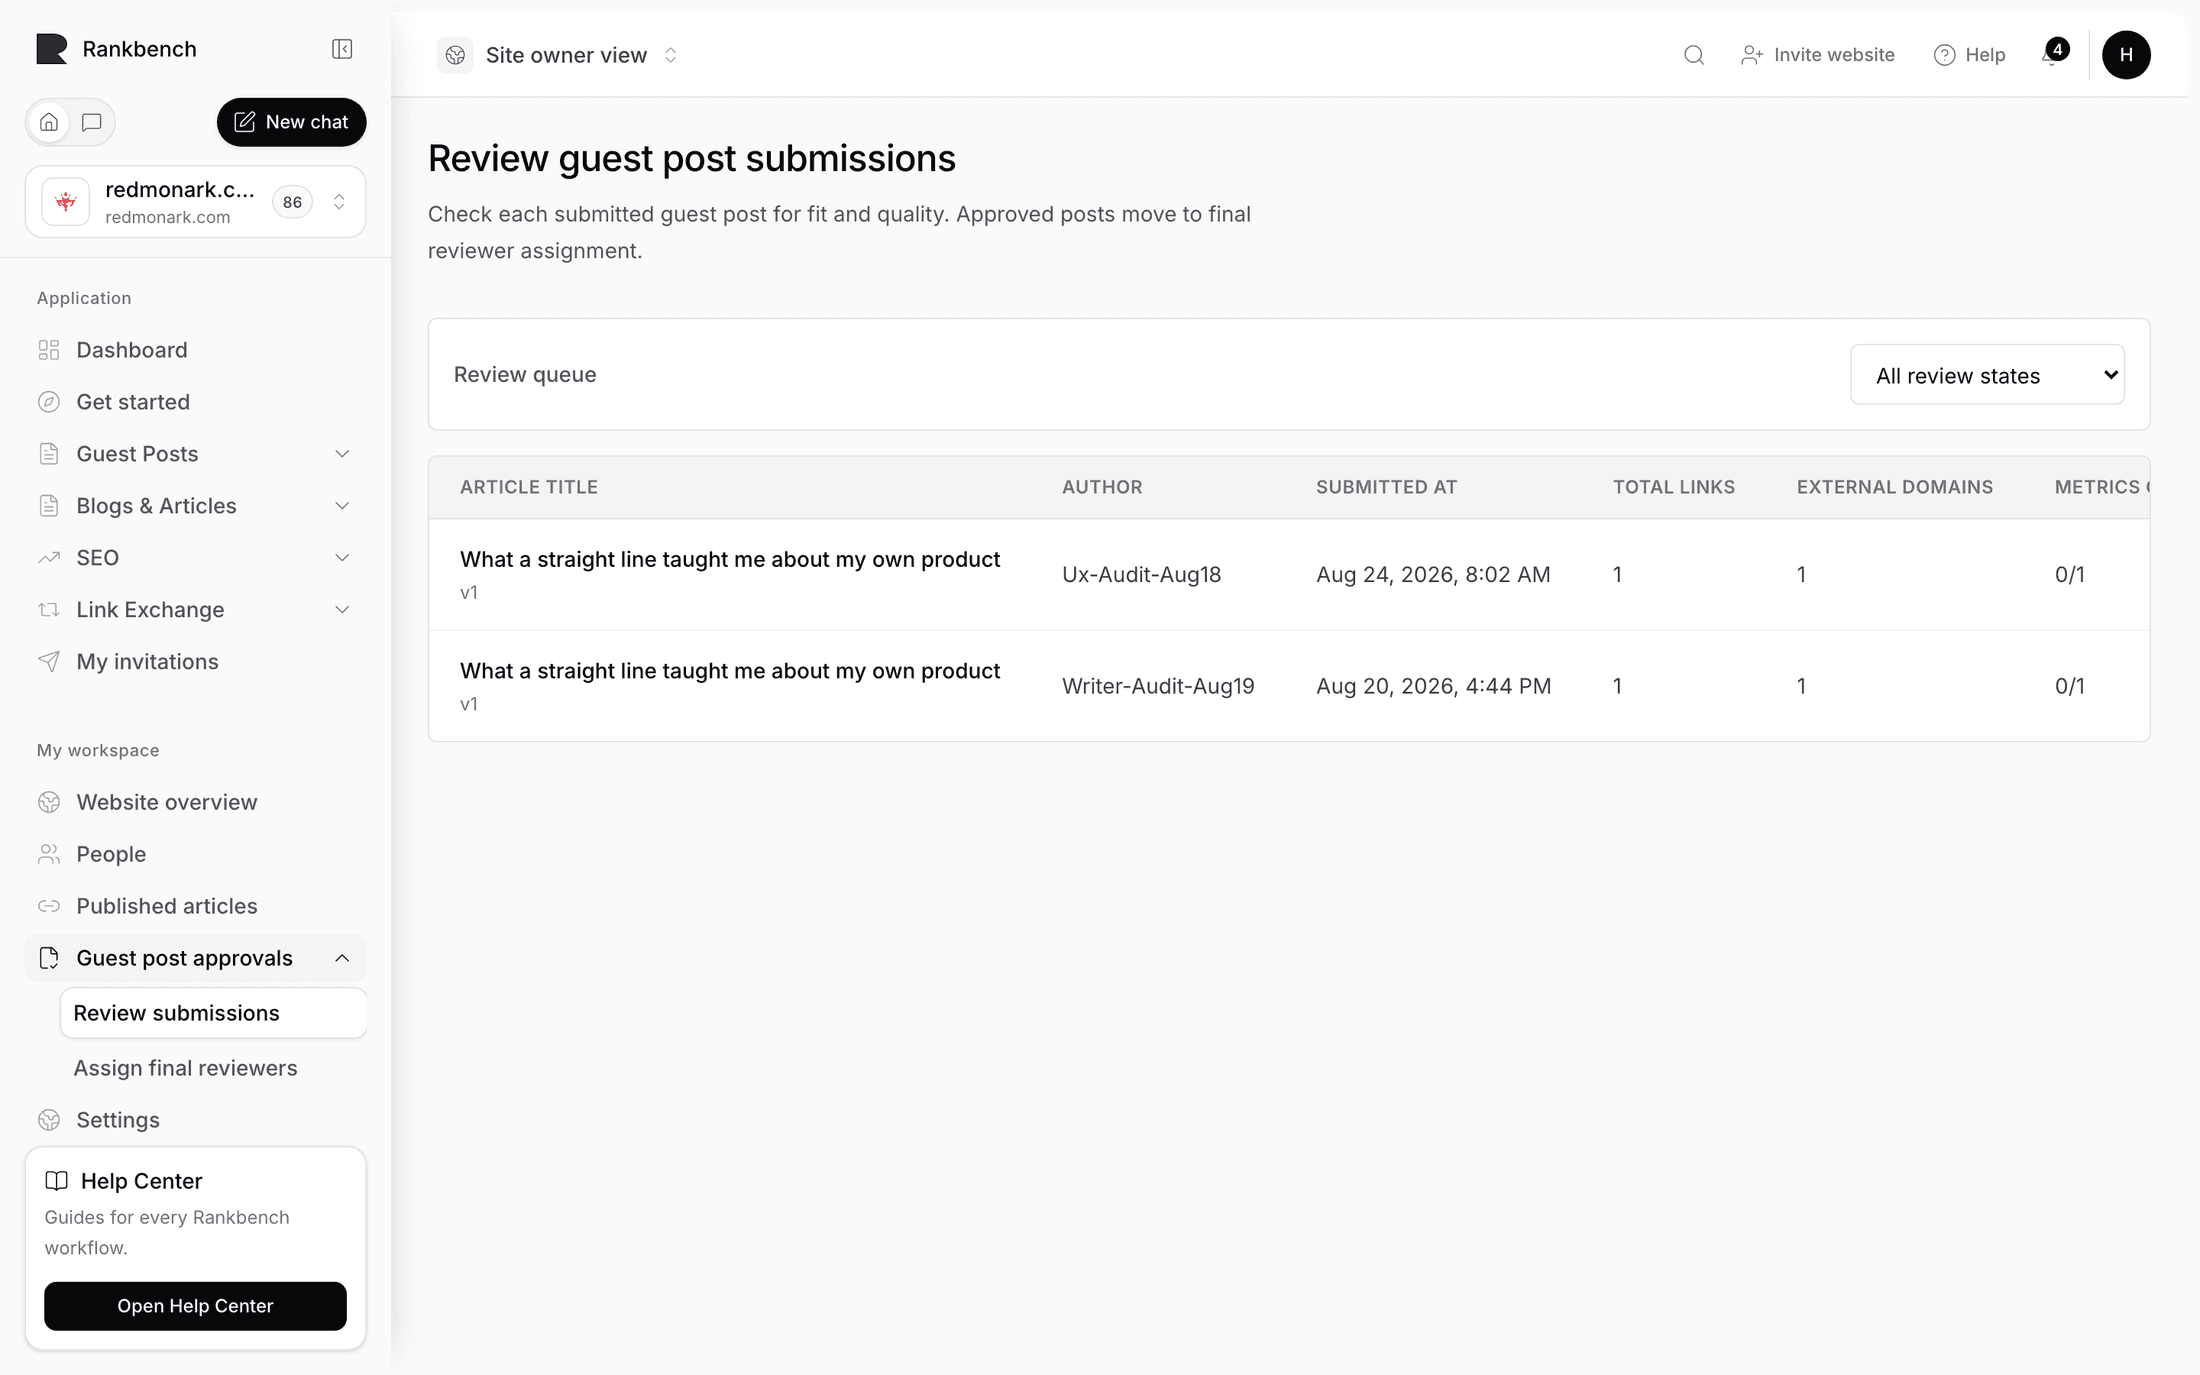Click the SEO trend icon
Viewport: 2200px width, 1375px height.
[x=49, y=558]
